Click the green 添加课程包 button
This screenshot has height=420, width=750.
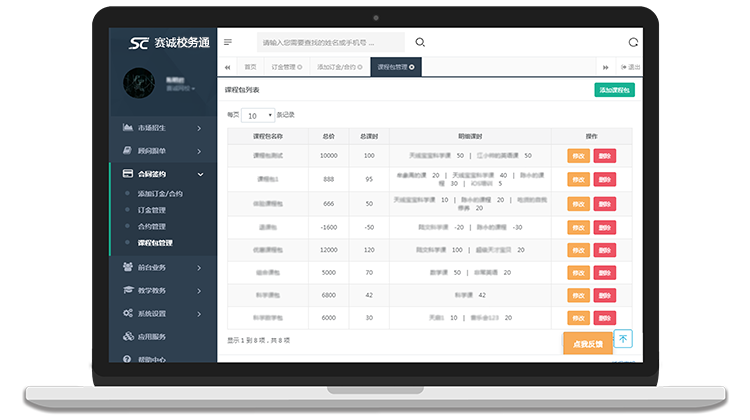pos(614,90)
